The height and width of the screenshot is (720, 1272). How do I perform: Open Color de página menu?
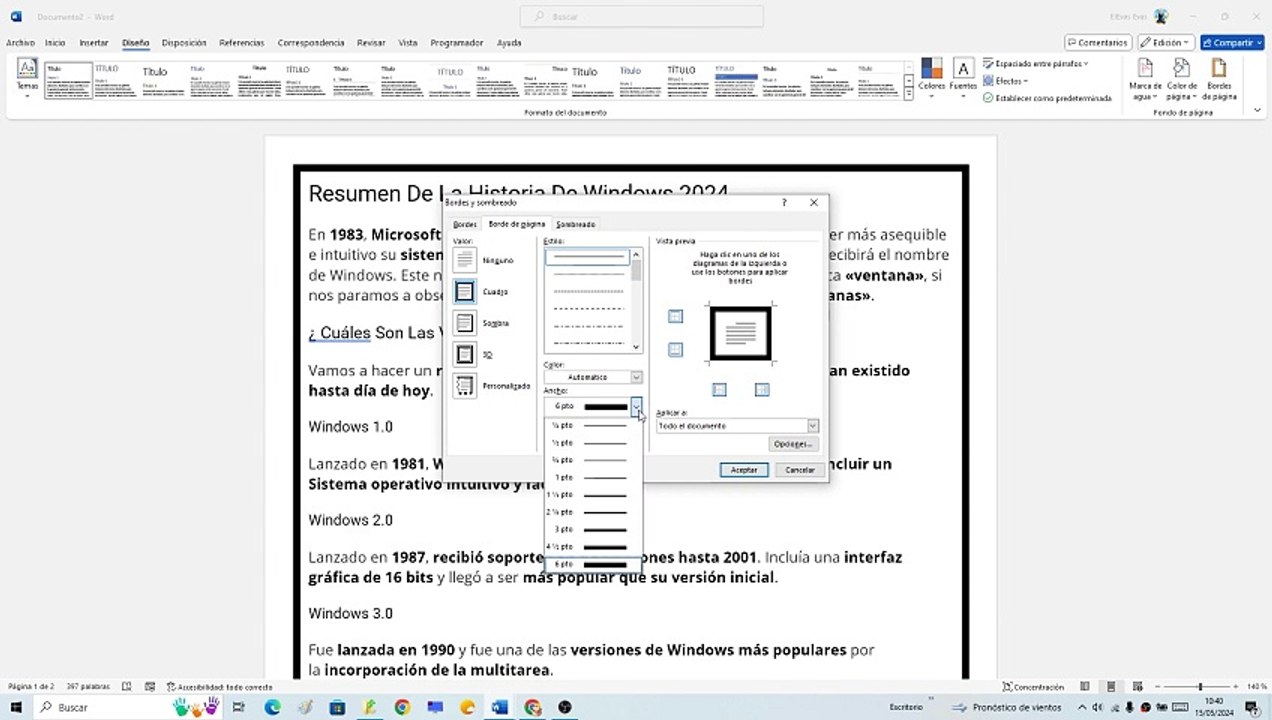1182,79
